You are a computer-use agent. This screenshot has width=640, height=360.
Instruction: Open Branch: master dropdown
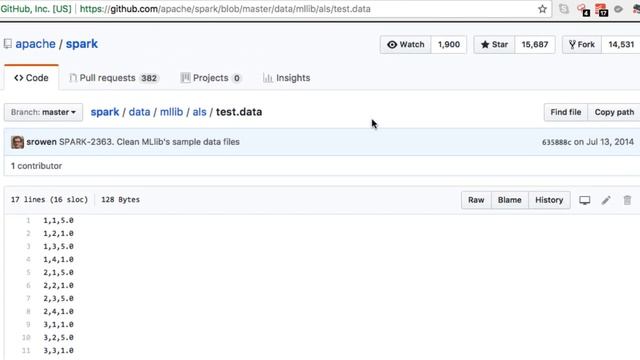pos(43,112)
